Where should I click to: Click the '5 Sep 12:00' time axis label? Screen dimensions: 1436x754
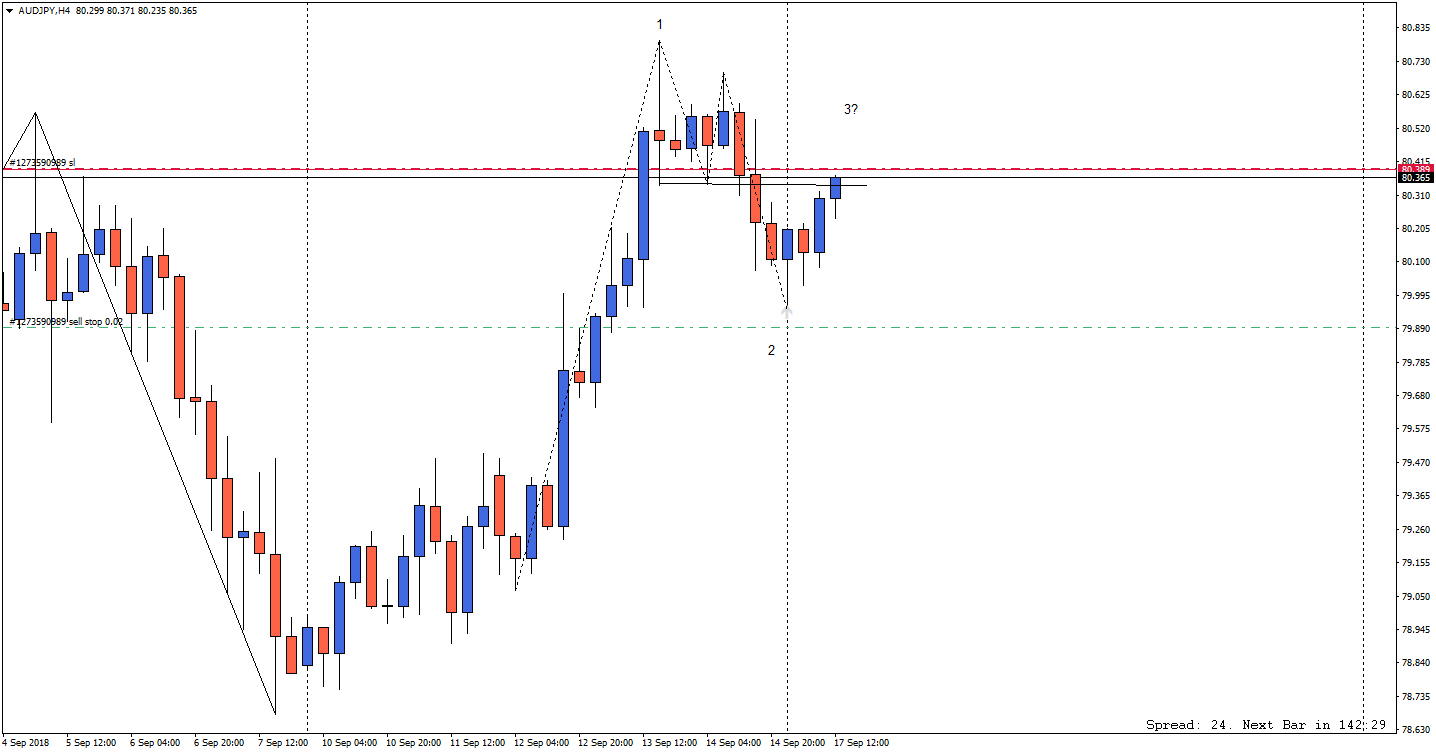pyautogui.click(x=91, y=743)
